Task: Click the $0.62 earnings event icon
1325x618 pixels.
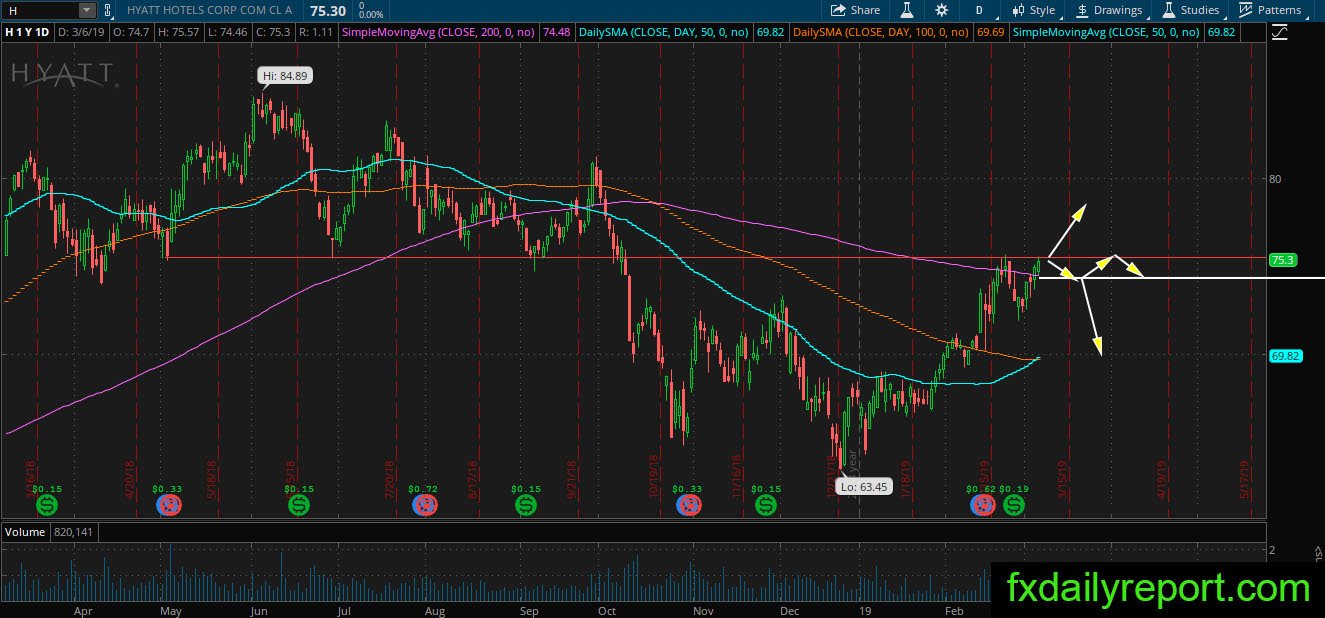Action: pyautogui.click(x=982, y=505)
